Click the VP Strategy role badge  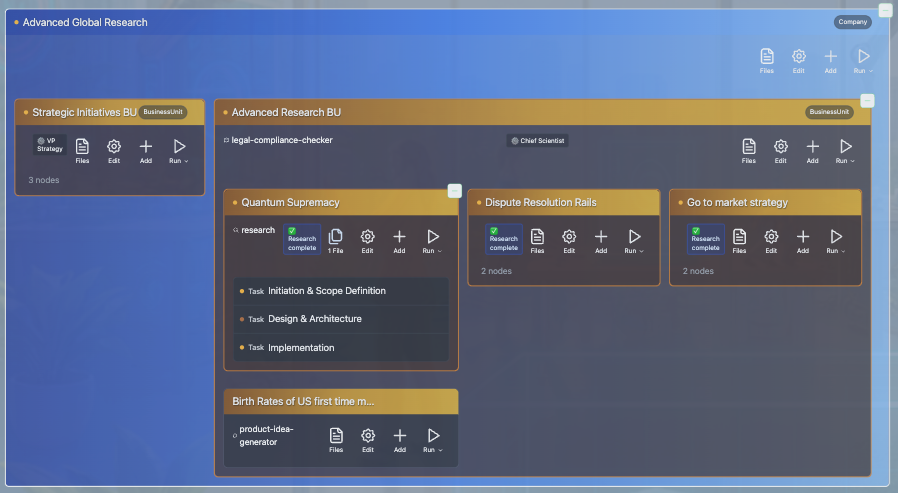pos(49,144)
